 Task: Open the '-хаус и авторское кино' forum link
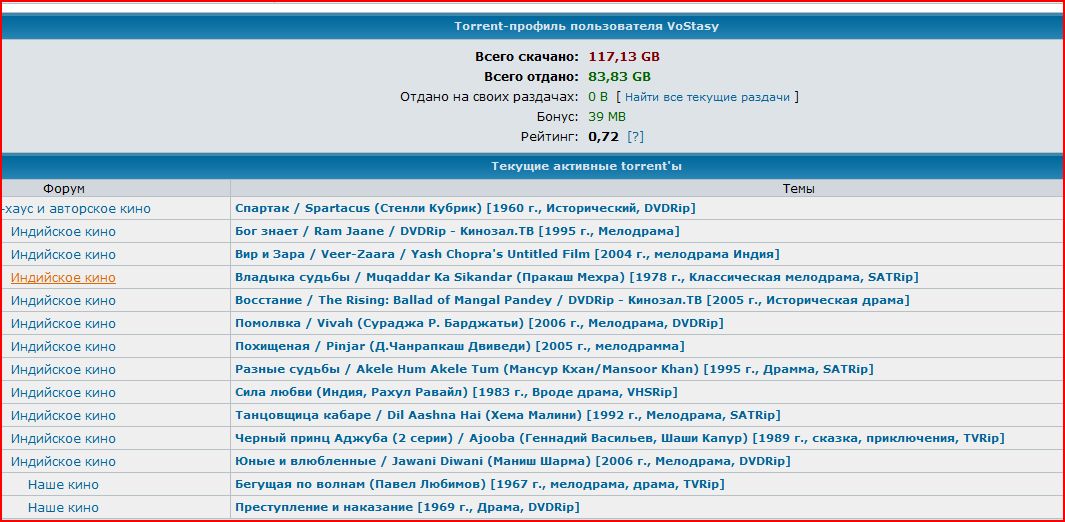[x=75, y=209]
